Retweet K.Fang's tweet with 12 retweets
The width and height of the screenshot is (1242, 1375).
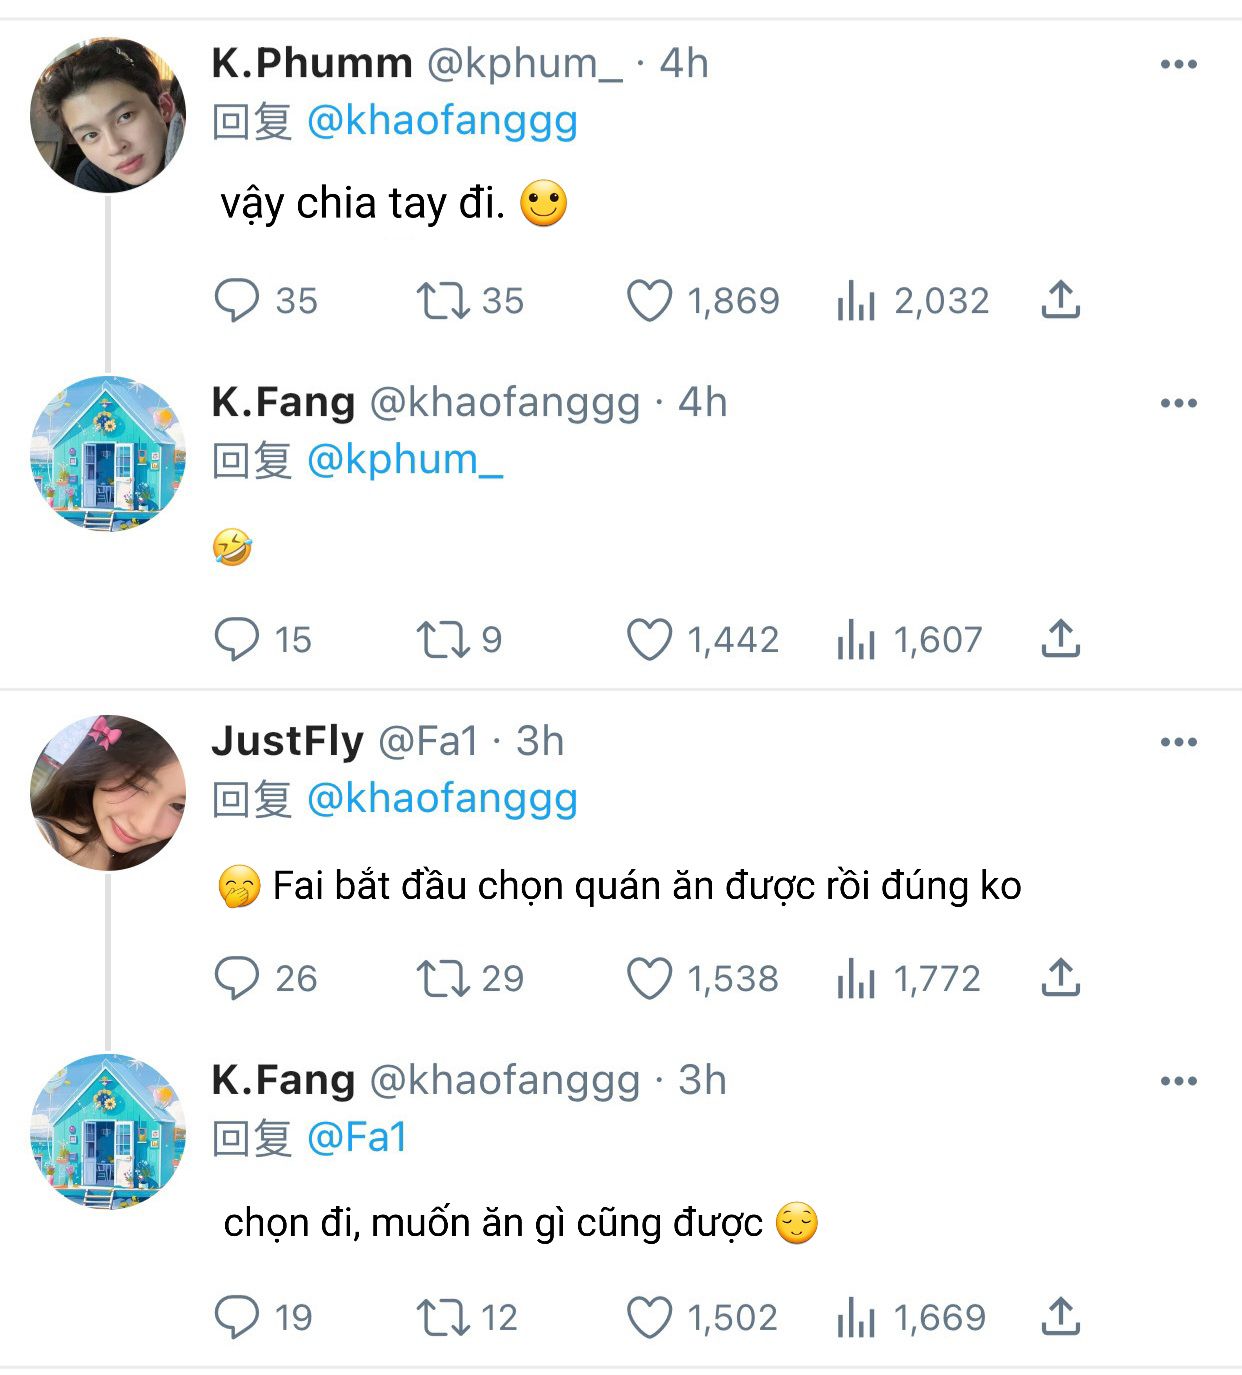pos(443,1317)
